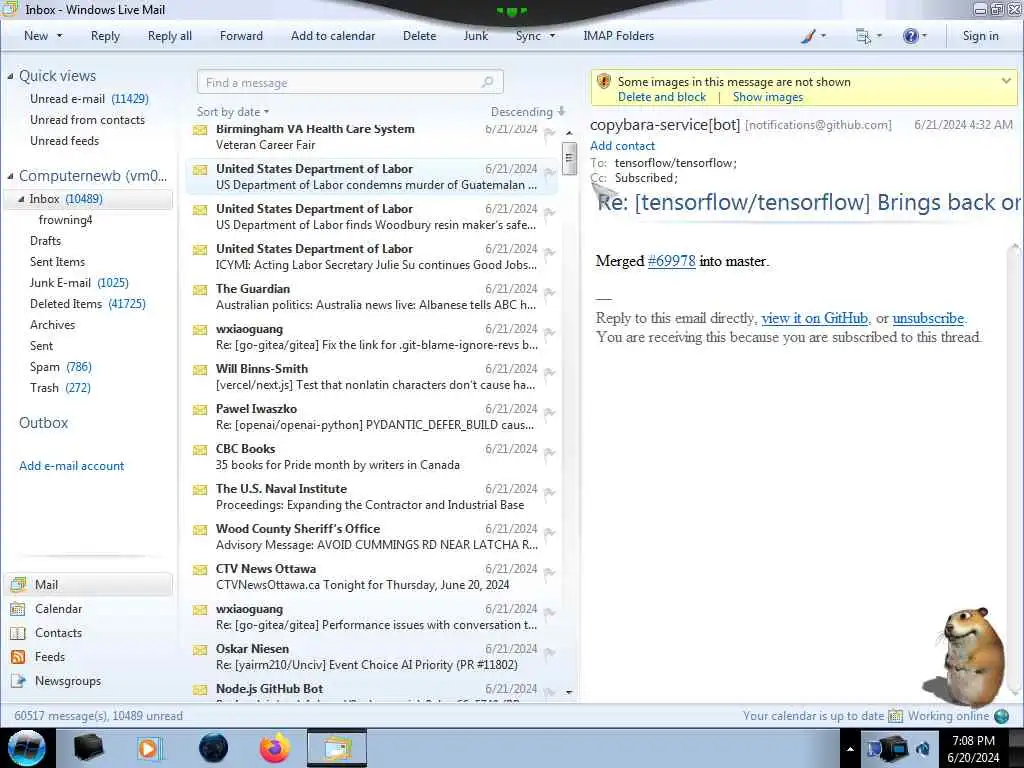Mark message as Junk
The height and width of the screenshot is (768, 1024).
475,36
